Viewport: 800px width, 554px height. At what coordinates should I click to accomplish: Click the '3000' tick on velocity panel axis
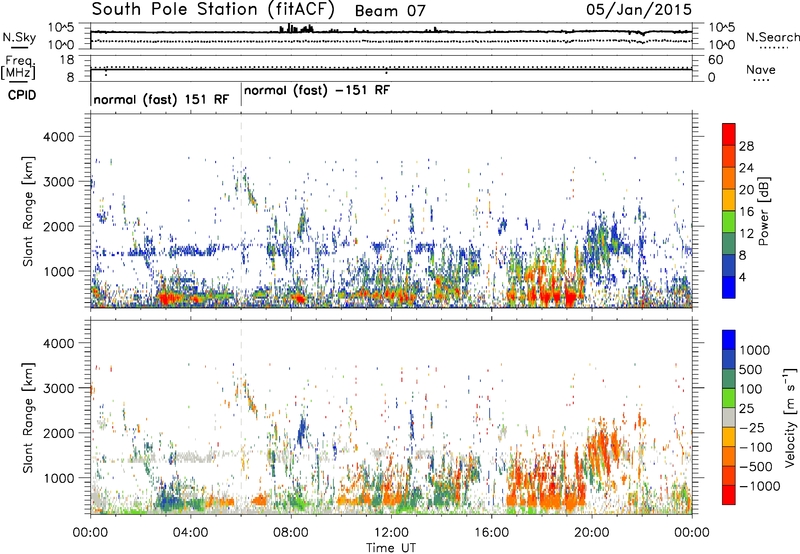(59, 388)
